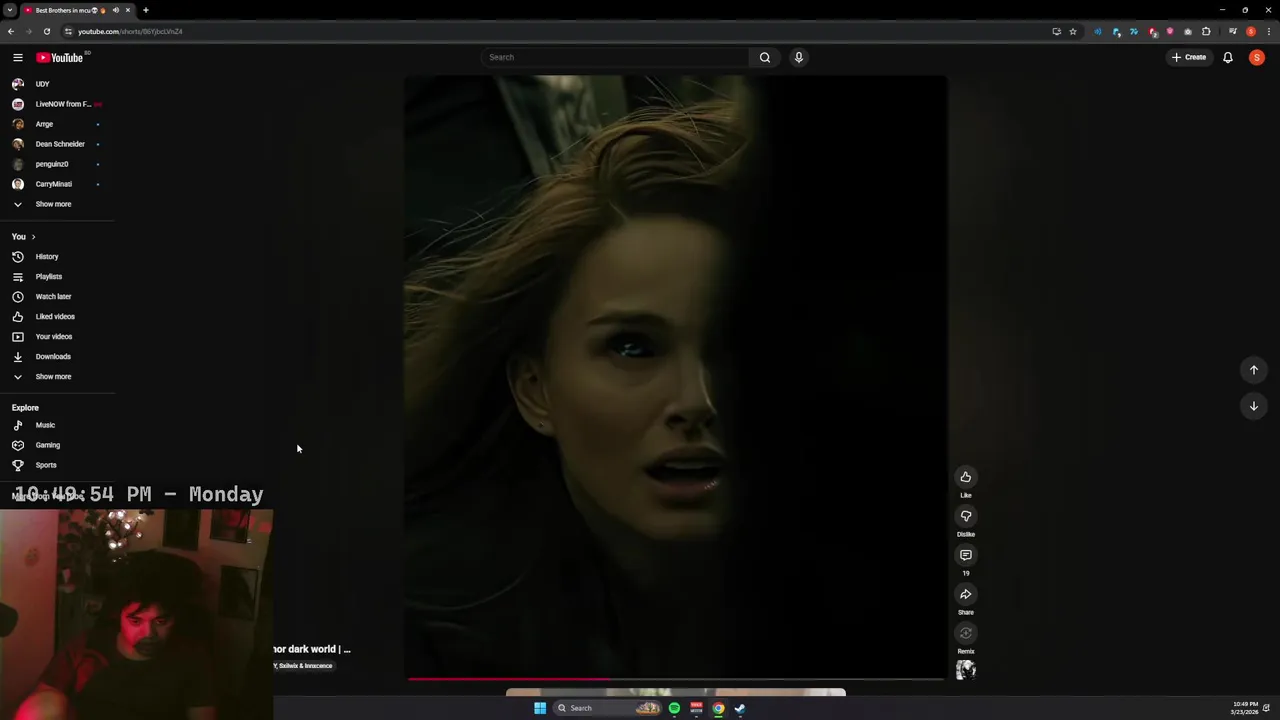Click the Create button
This screenshot has height=720, width=1280.
[x=1190, y=57]
